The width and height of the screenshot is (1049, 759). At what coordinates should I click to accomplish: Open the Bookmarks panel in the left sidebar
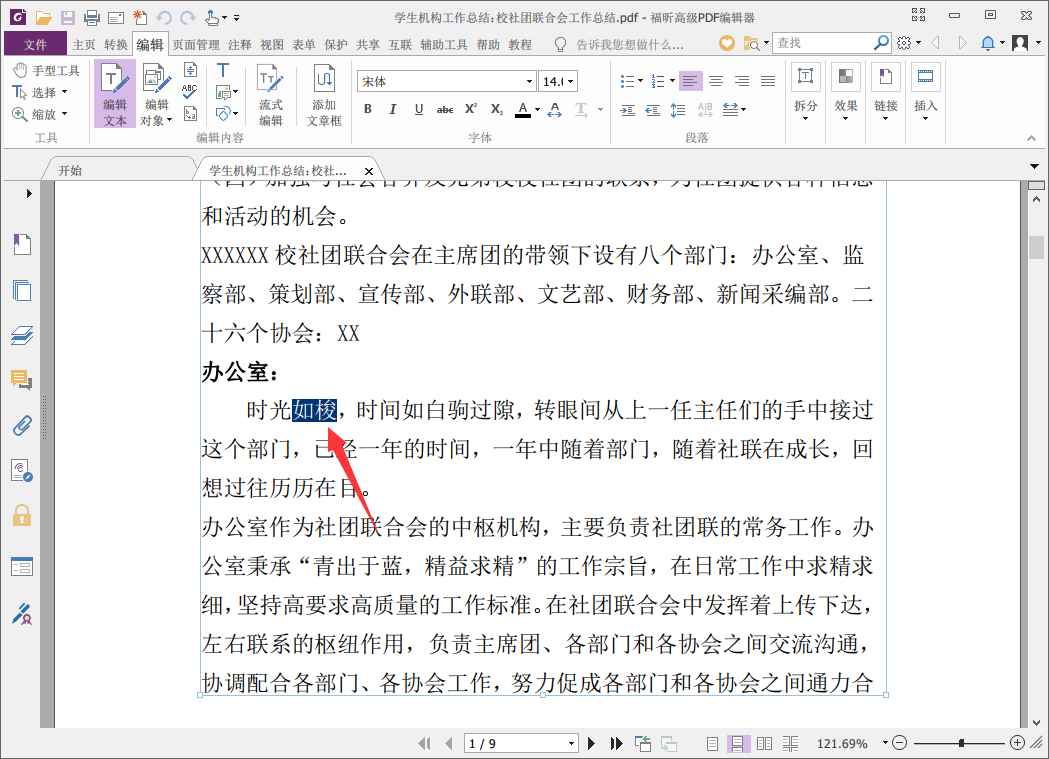21,244
